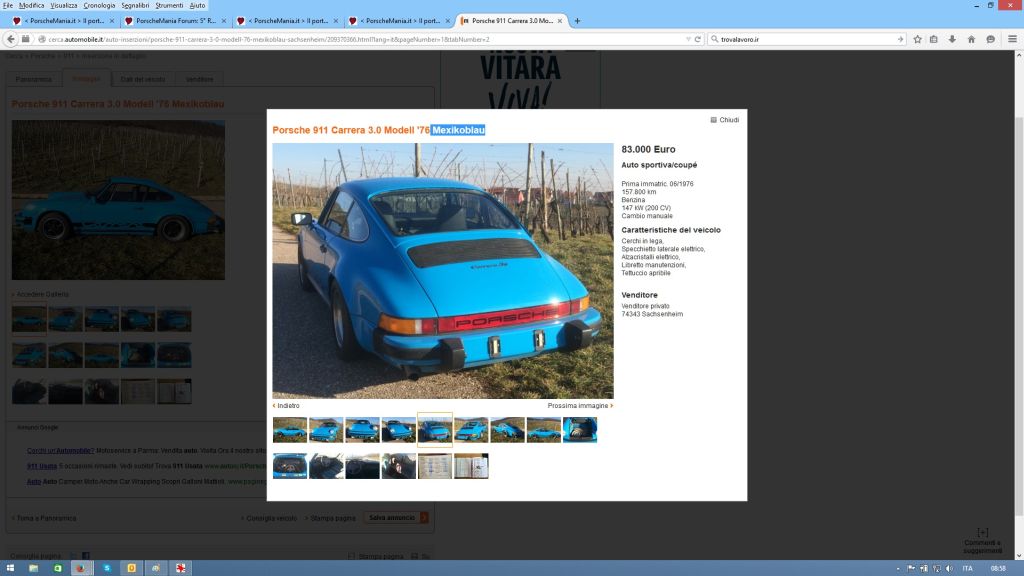Go to previous image with Indietro
Screen dimensions: 1024x576
click(286, 406)
